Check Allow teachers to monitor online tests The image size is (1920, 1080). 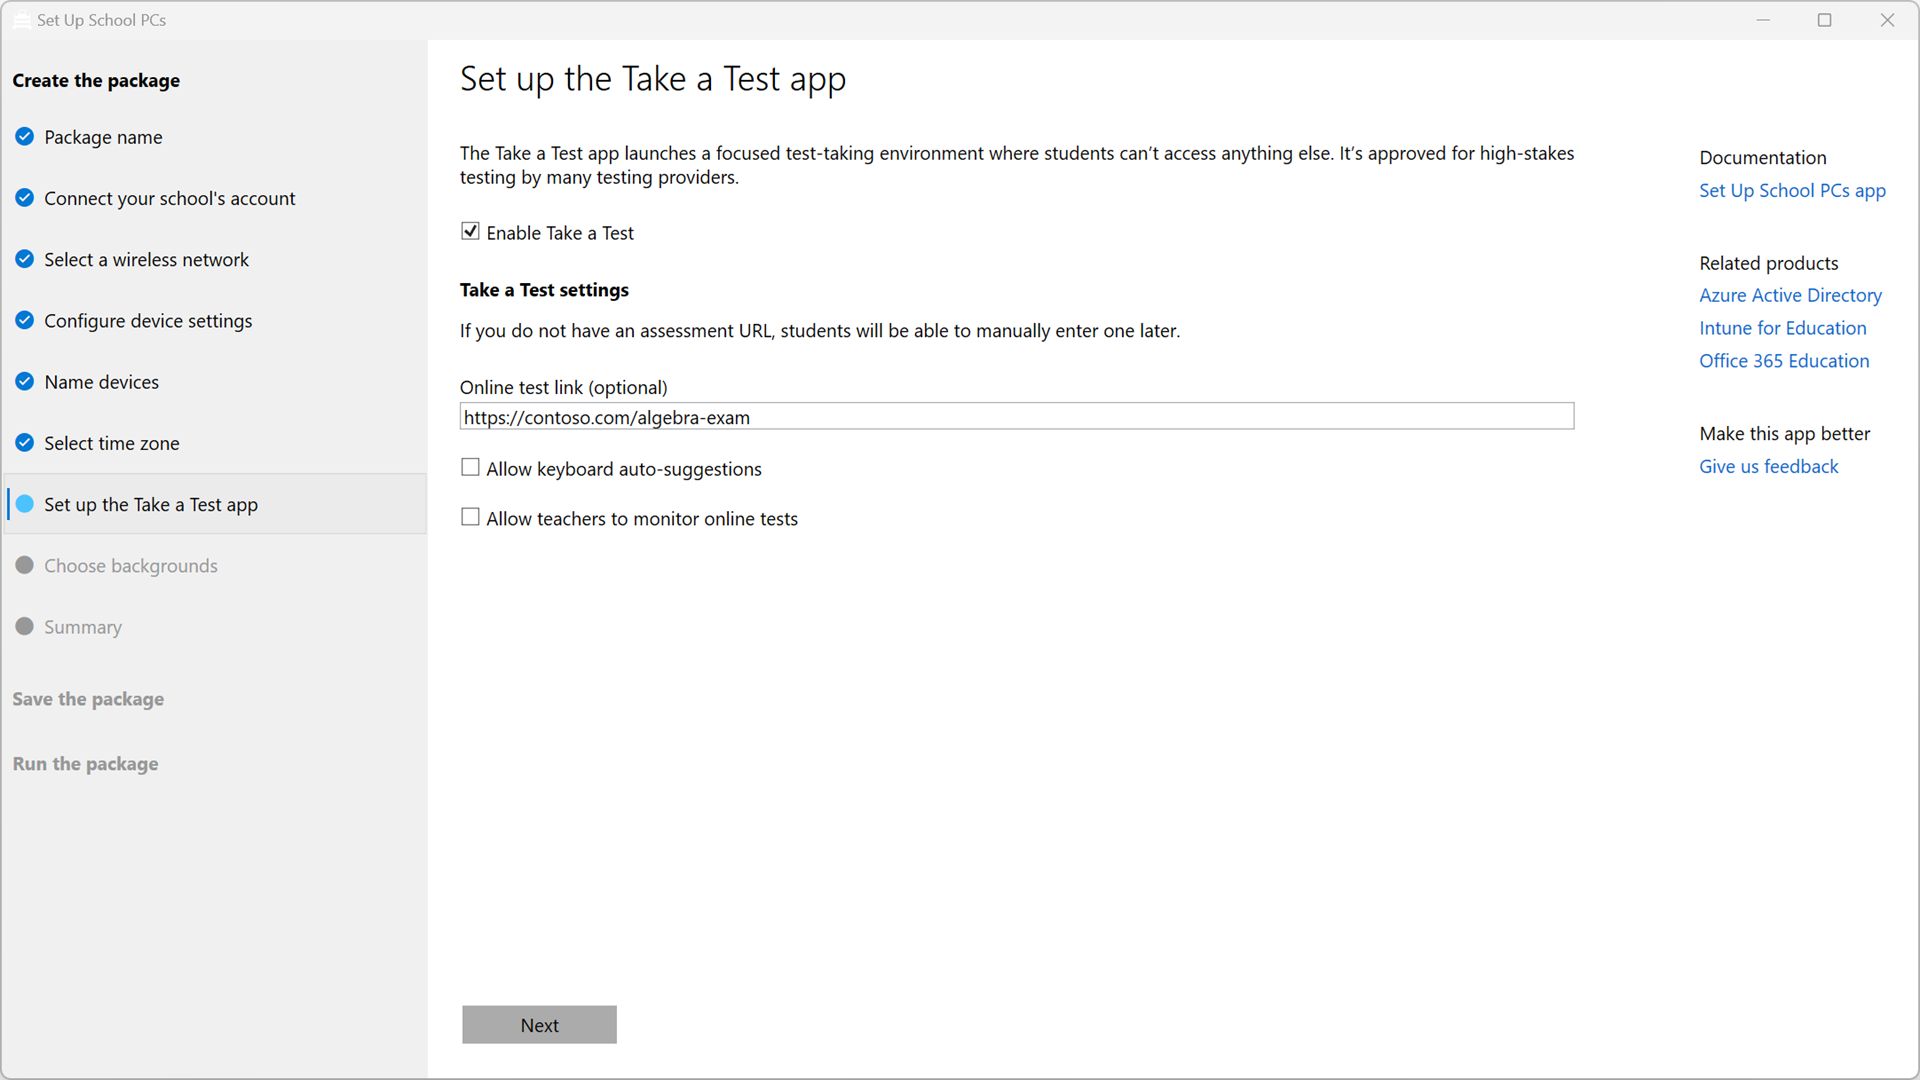click(x=470, y=517)
